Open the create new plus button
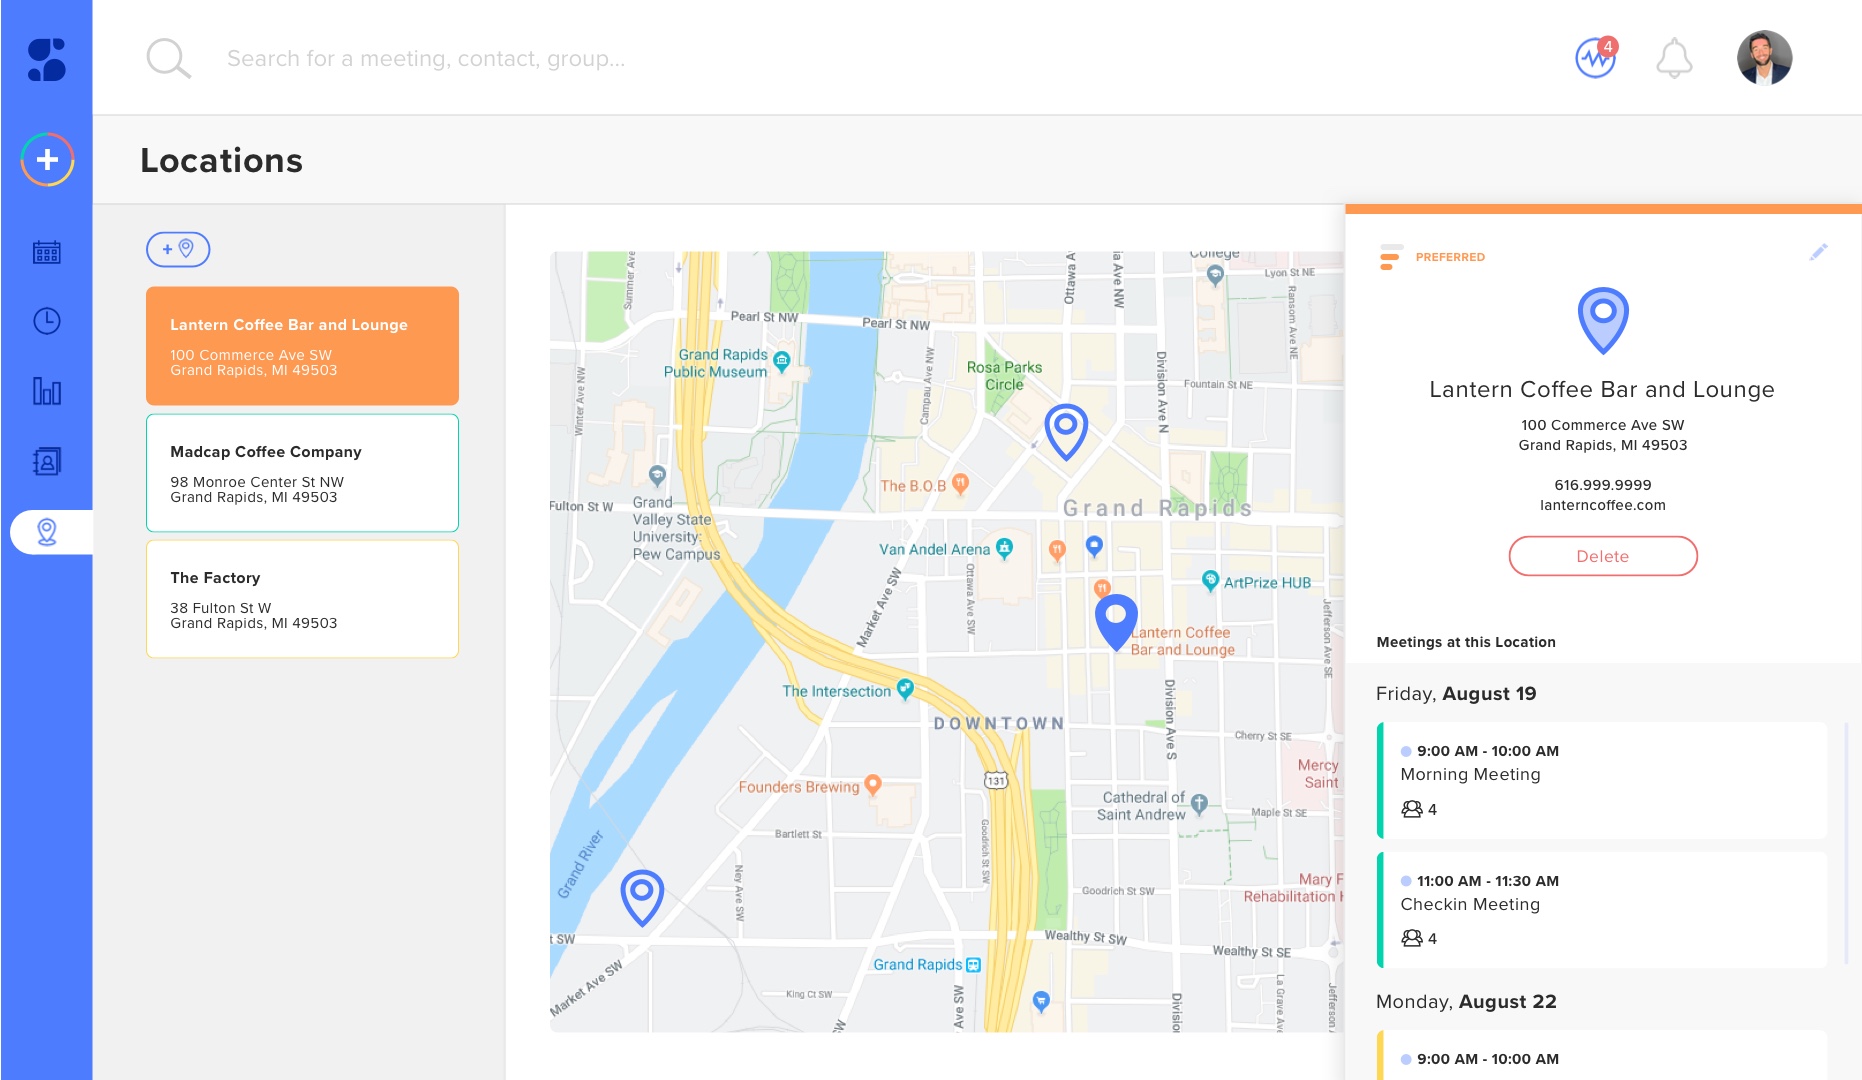Viewport: 1862px width, 1080px height. [x=47, y=160]
